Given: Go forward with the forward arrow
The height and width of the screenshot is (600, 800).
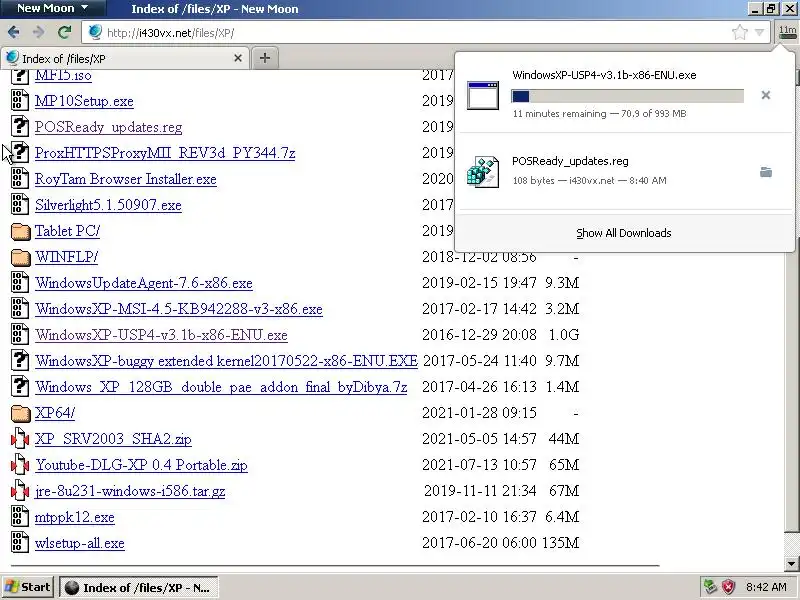Looking at the screenshot, I should pos(39,33).
